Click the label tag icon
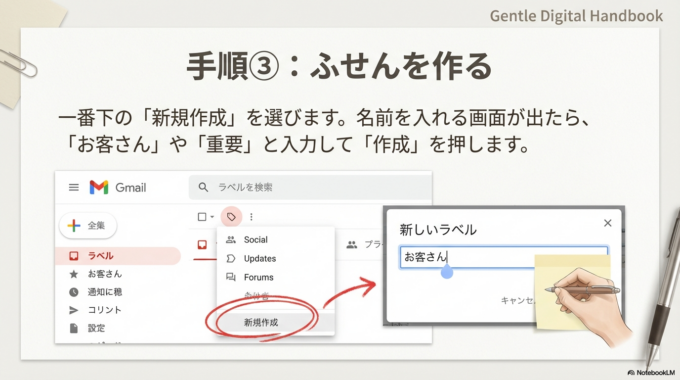 pyautogui.click(x=231, y=216)
